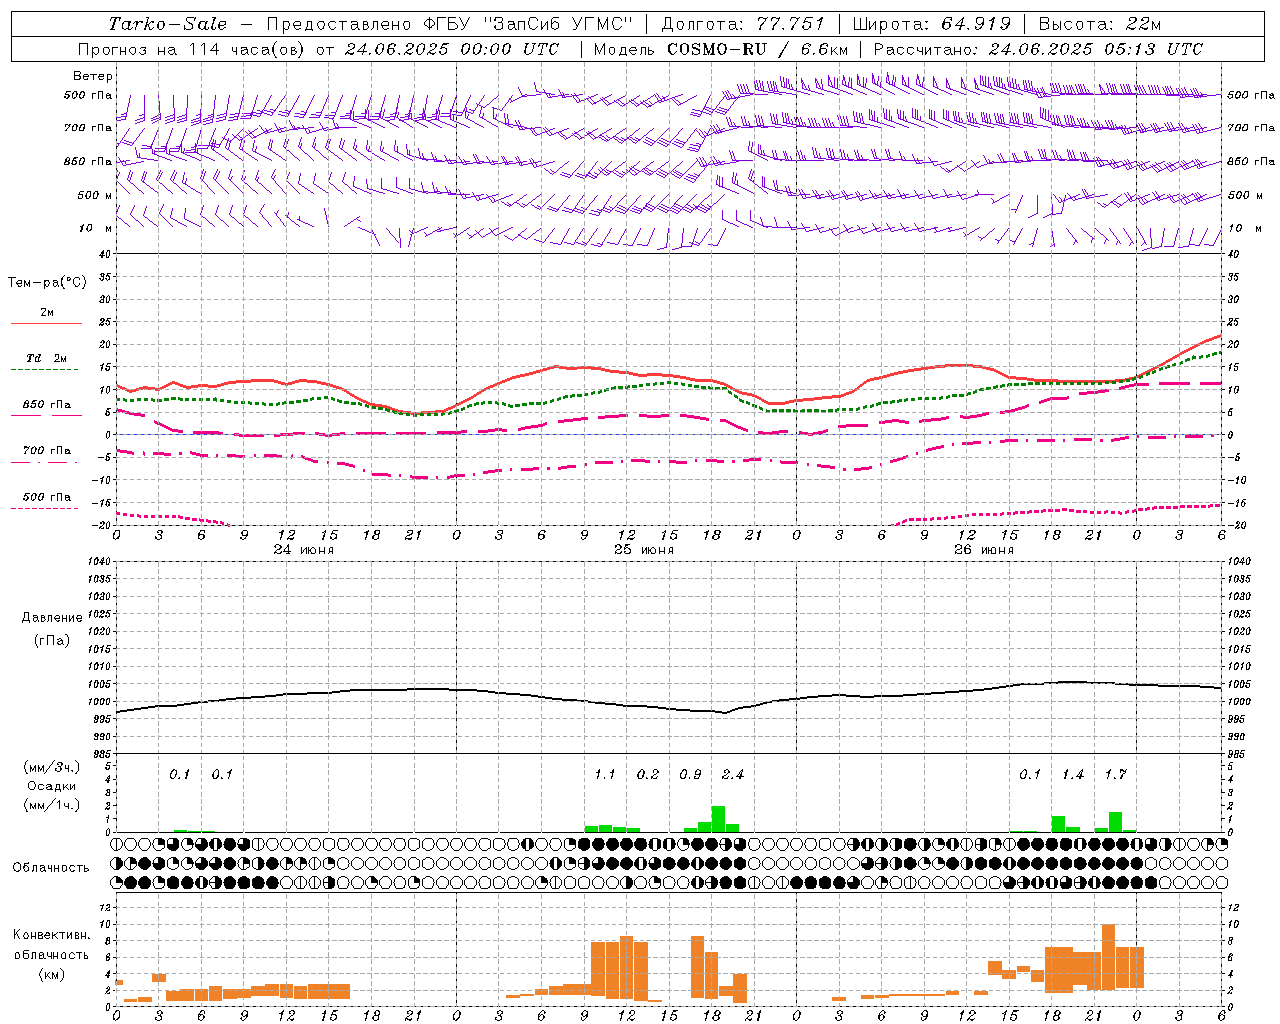Image resolution: width=1280 pixels, height=1024 pixels.
Task: Click the '0.9' precipitation value
Action: click(x=690, y=775)
